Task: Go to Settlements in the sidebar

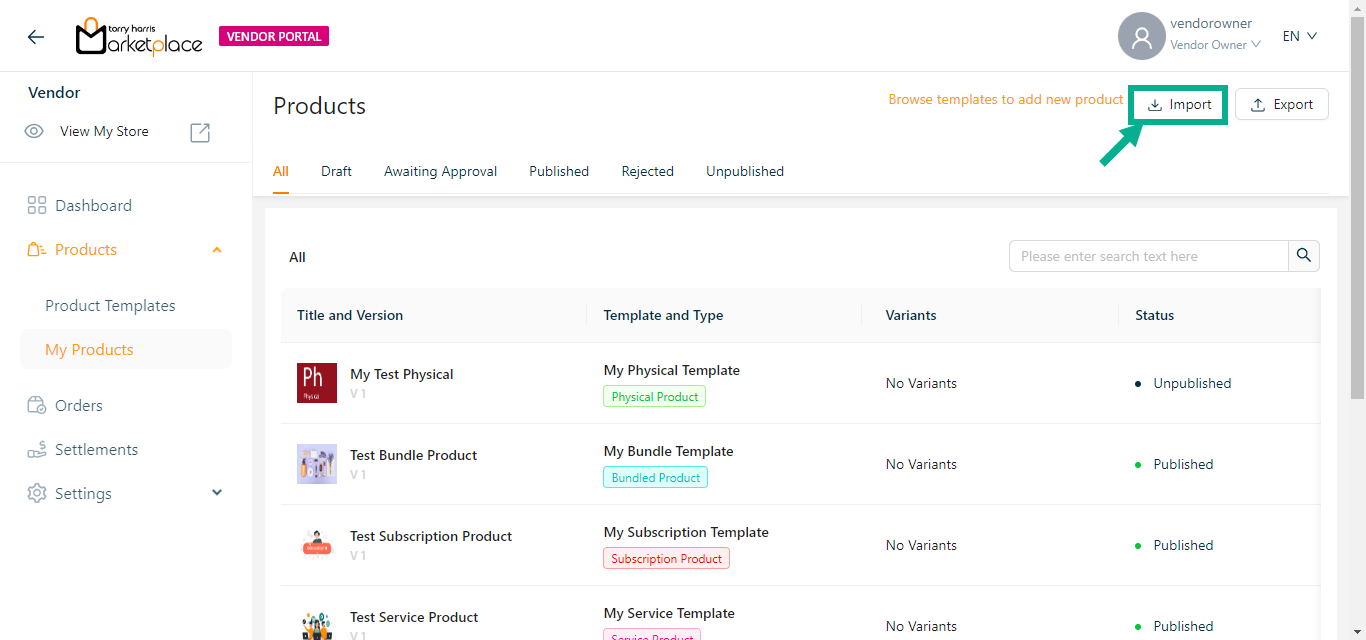Action: [96, 450]
